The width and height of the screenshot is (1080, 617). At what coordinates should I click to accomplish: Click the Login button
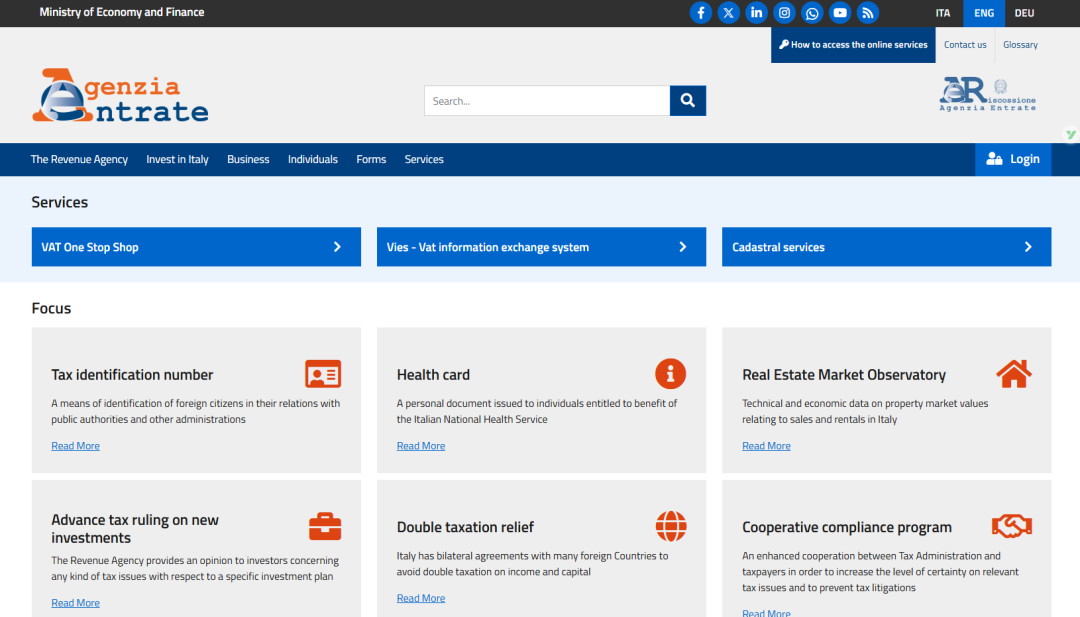coord(1013,159)
